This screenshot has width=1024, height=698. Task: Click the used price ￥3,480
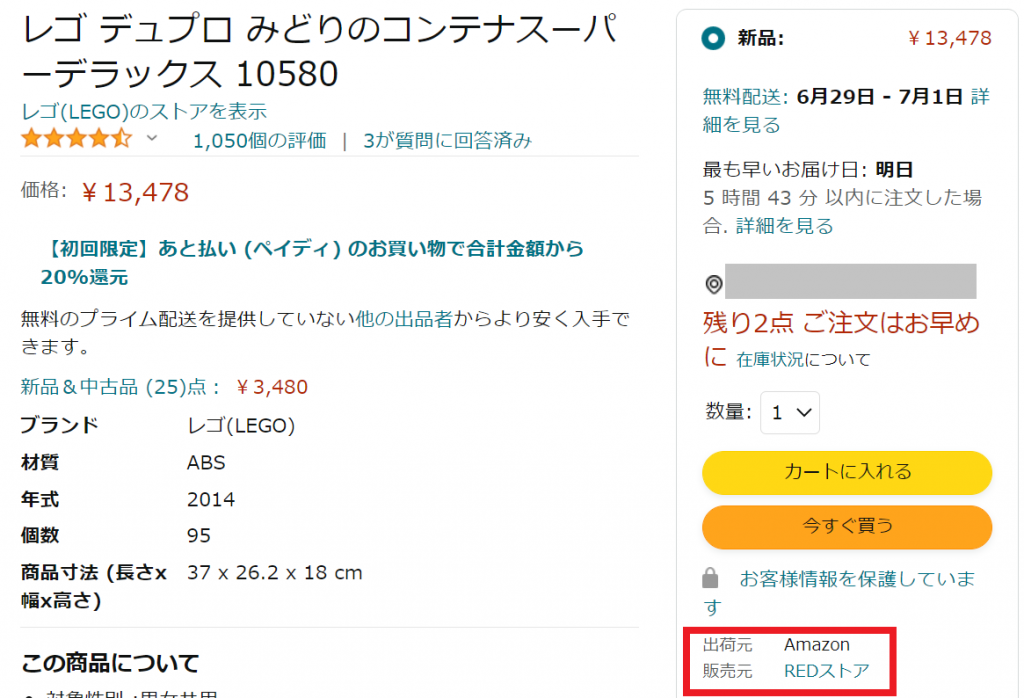(x=272, y=387)
